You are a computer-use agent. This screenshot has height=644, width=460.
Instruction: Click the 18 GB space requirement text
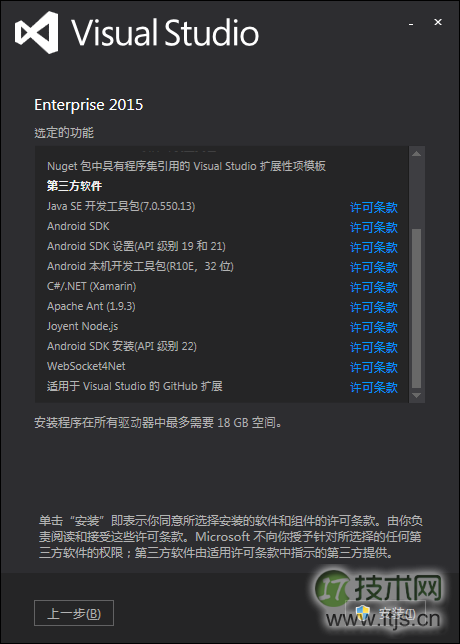(159, 423)
